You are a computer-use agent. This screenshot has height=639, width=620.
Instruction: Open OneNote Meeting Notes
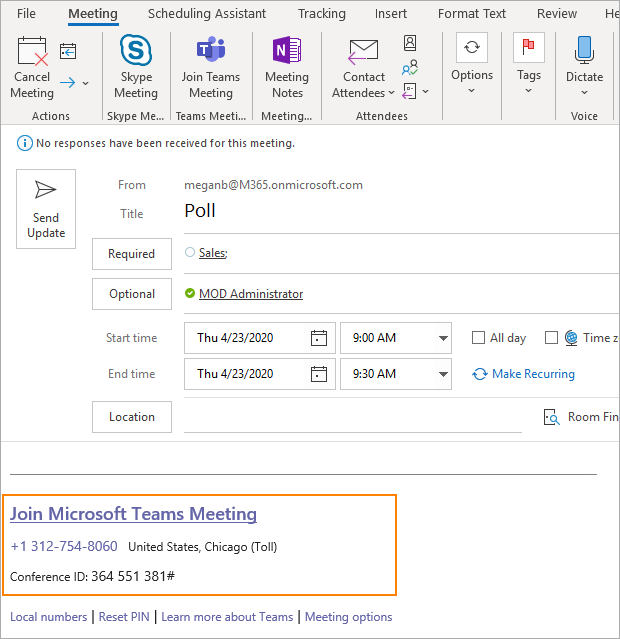pos(287,50)
